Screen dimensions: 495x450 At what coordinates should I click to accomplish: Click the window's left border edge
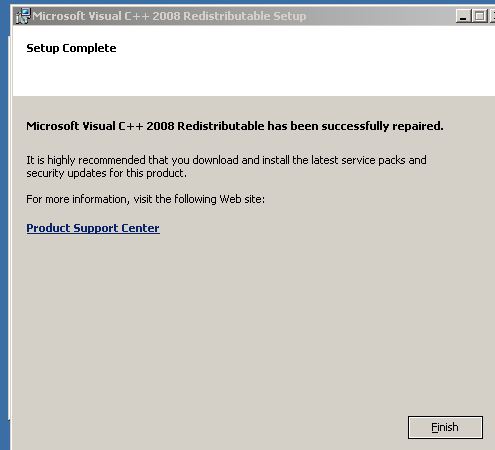click(x=11, y=233)
